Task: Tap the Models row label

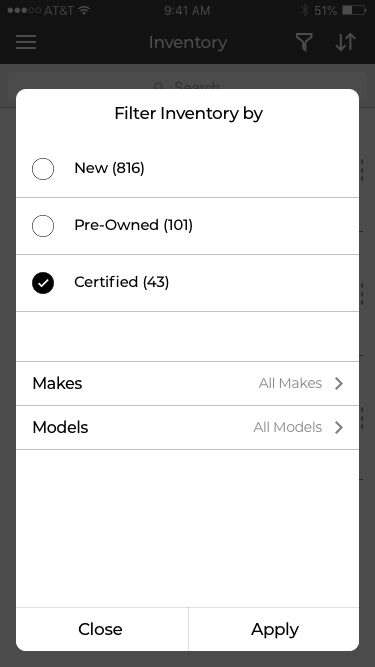Action: click(x=60, y=427)
